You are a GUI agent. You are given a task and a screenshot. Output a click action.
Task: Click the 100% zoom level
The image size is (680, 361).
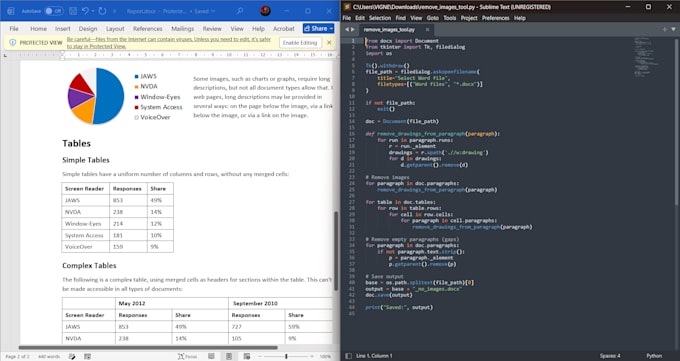tap(325, 357)
